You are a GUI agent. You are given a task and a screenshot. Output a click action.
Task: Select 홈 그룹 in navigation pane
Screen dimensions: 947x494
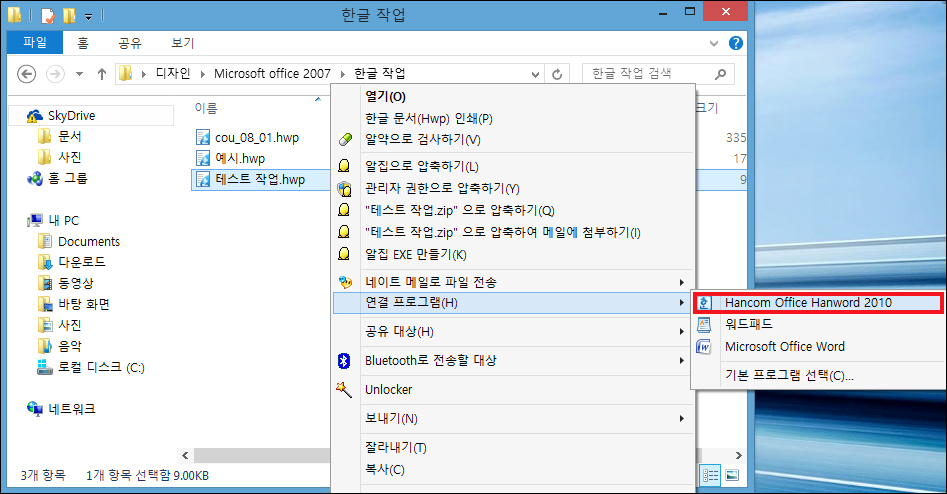(67, 178)
